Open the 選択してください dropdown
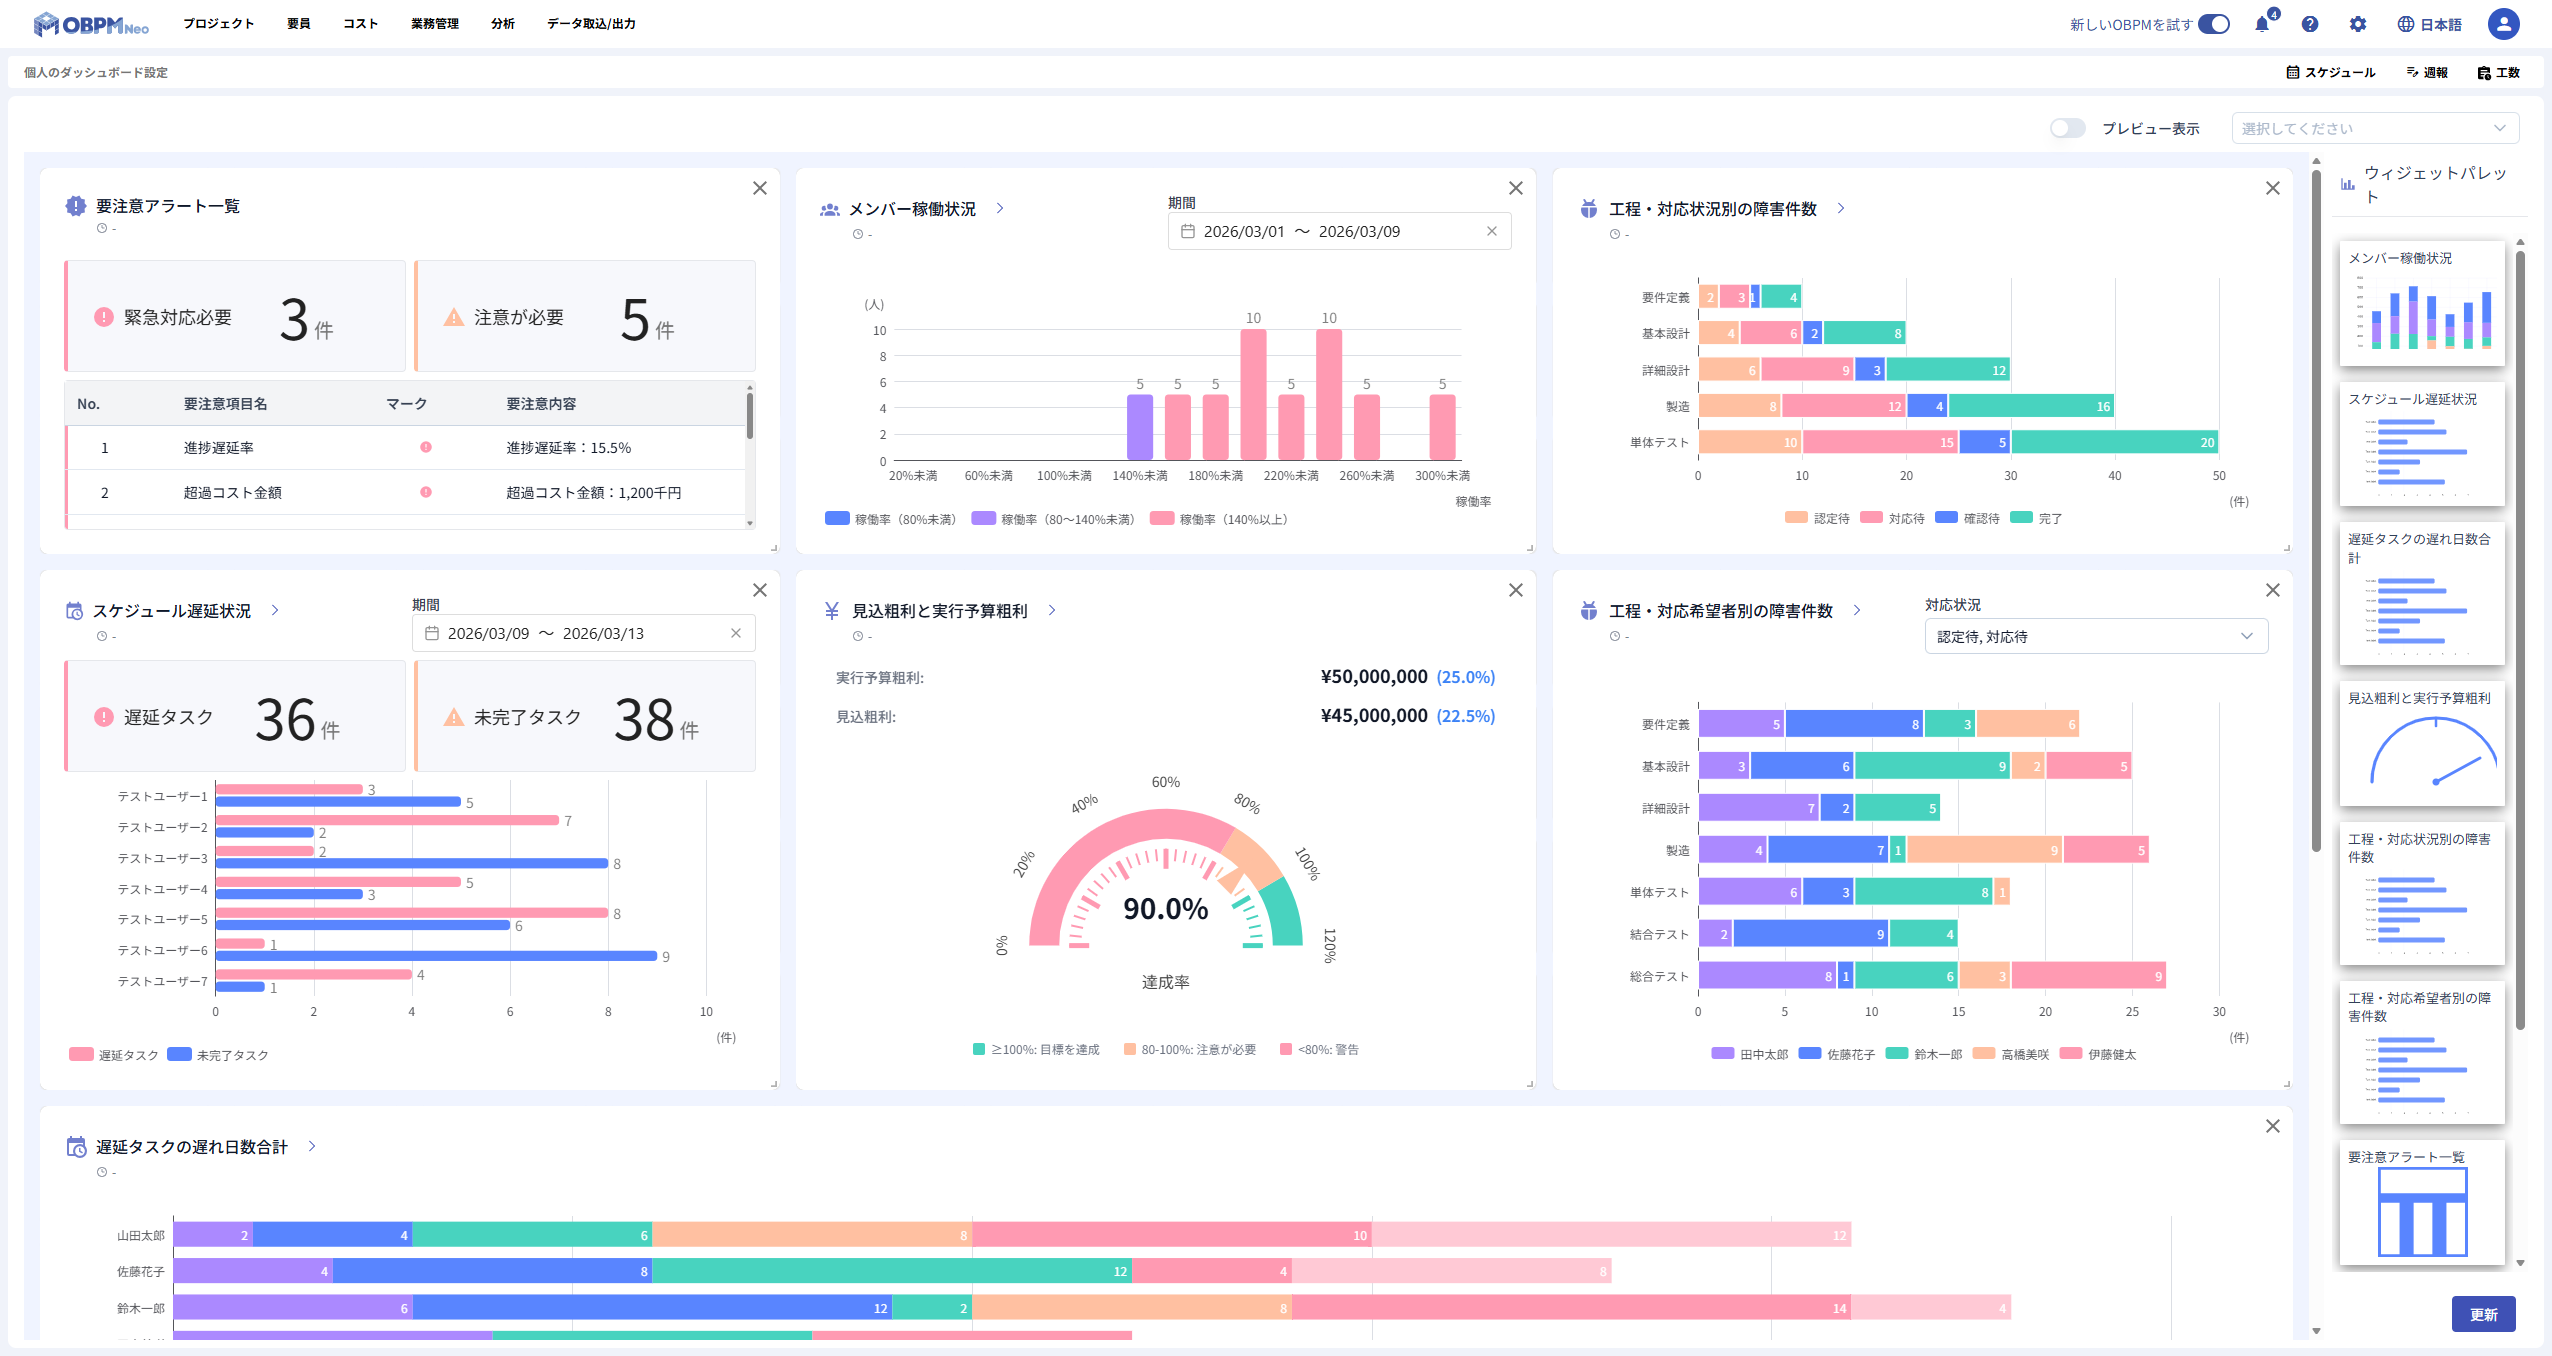This screenshot has width=2552, height=1356. 2374,128
